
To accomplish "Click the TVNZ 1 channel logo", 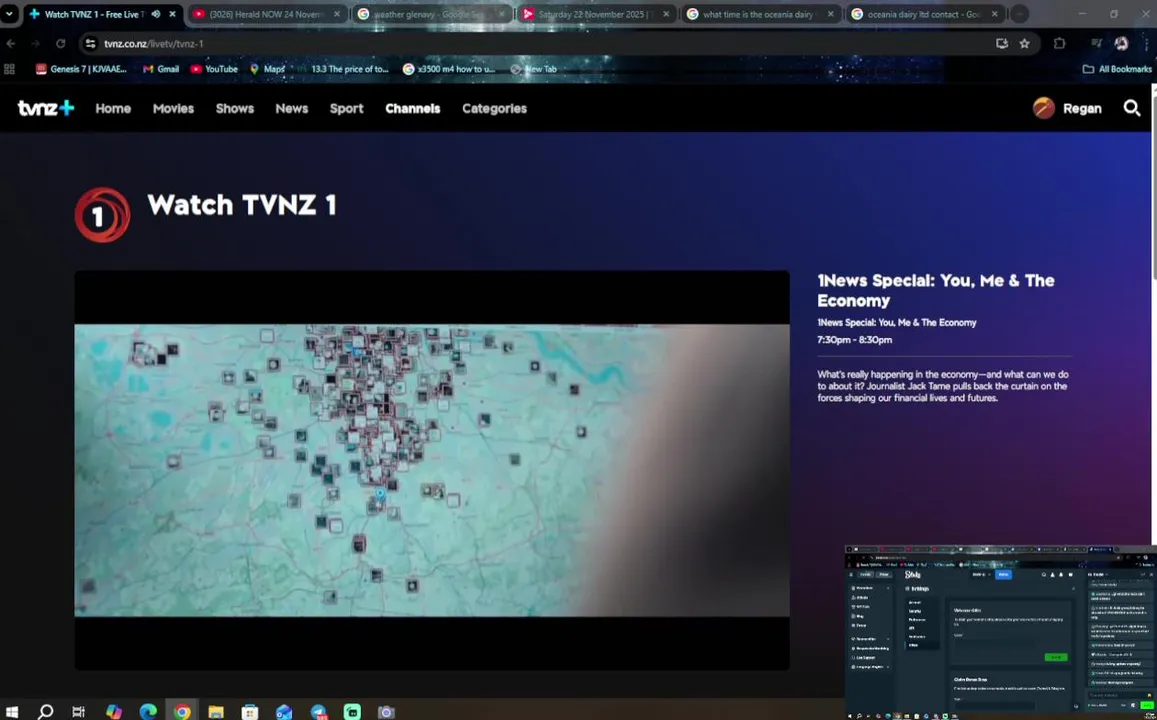I will 103,215.
